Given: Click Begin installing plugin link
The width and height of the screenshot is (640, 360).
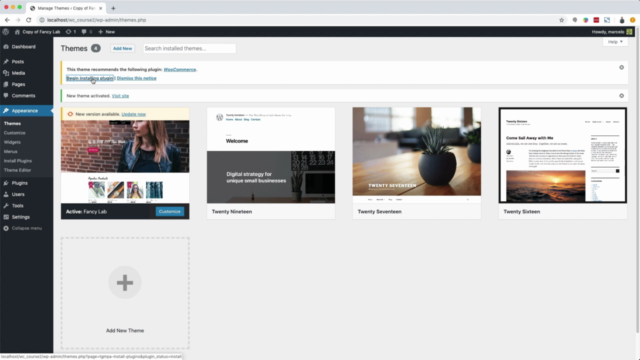Looking at the screenshot, I should (90, 78).
